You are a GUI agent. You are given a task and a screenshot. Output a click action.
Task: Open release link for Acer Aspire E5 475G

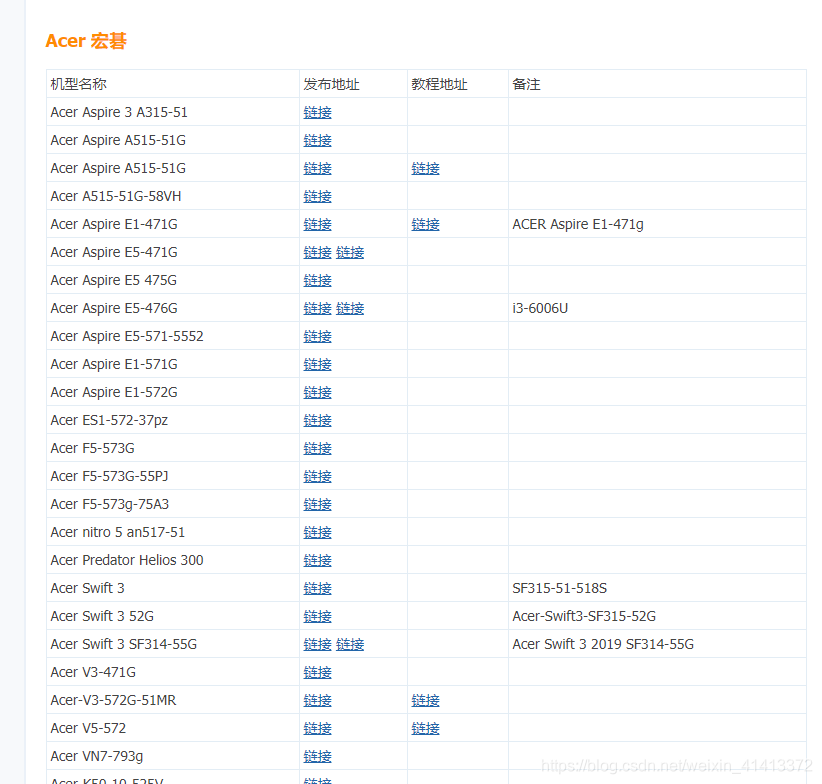click(x=317, y=280)
